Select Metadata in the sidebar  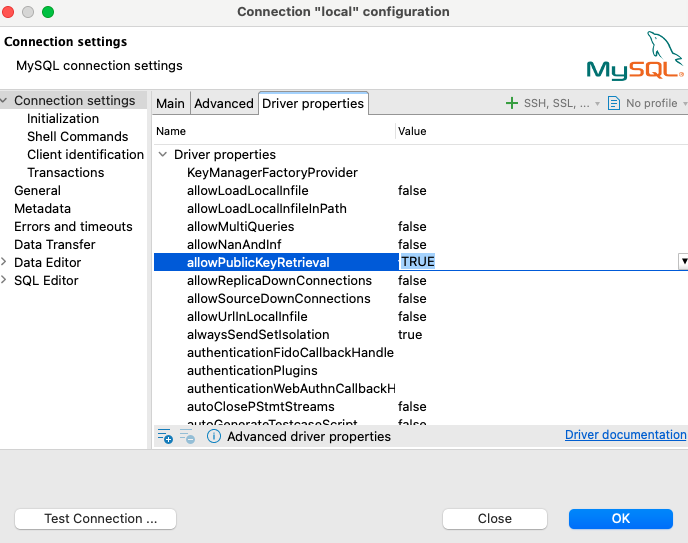point(43,208)
